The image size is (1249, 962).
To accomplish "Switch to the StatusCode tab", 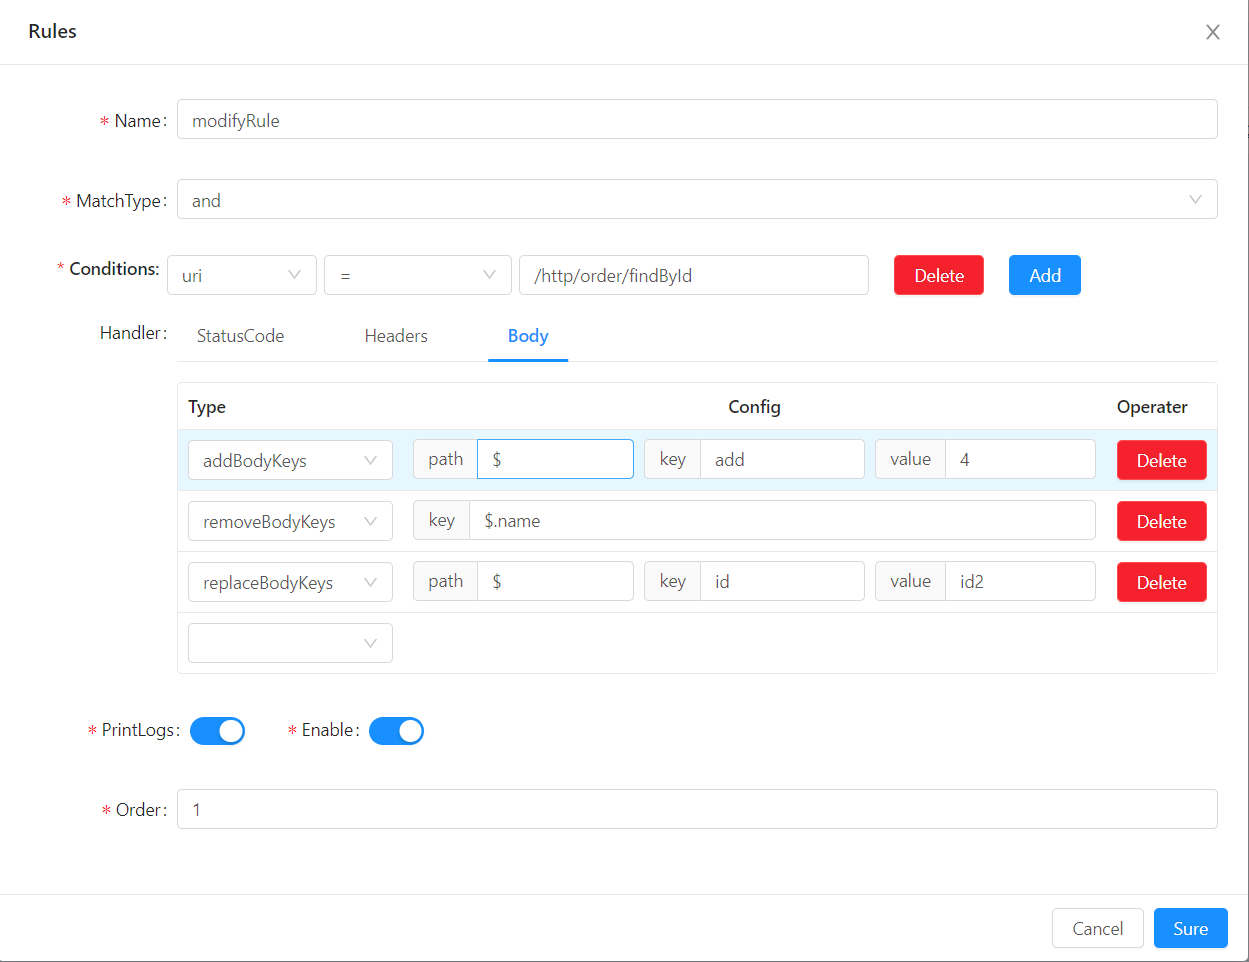I will [240, 336].
